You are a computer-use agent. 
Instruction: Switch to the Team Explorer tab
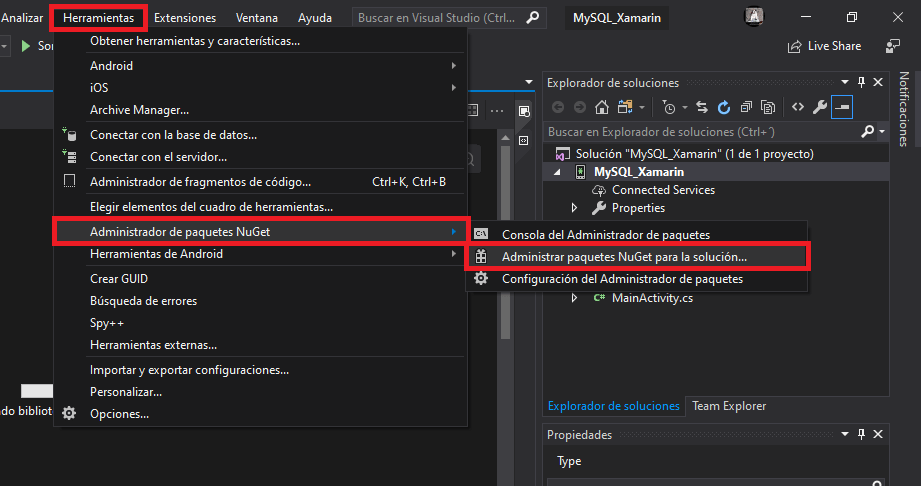(x=729, y=406)
